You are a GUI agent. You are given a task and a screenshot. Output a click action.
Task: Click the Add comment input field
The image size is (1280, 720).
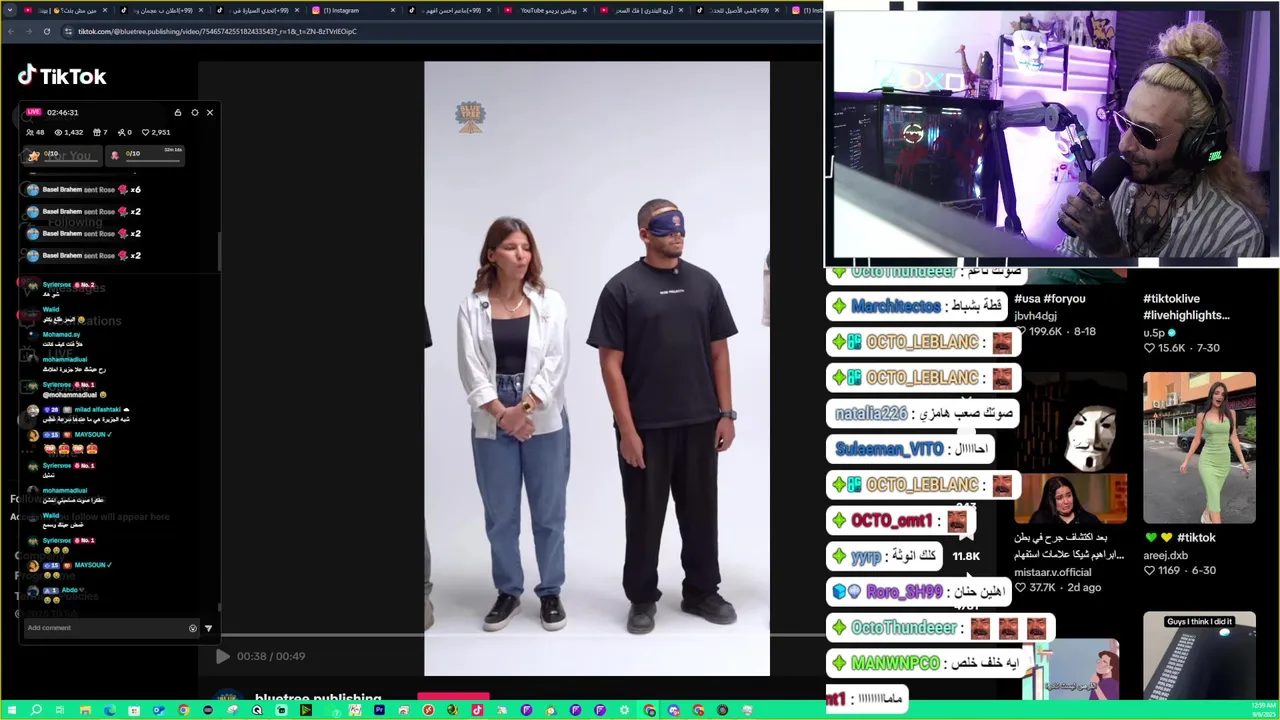[x=105, y=628]
